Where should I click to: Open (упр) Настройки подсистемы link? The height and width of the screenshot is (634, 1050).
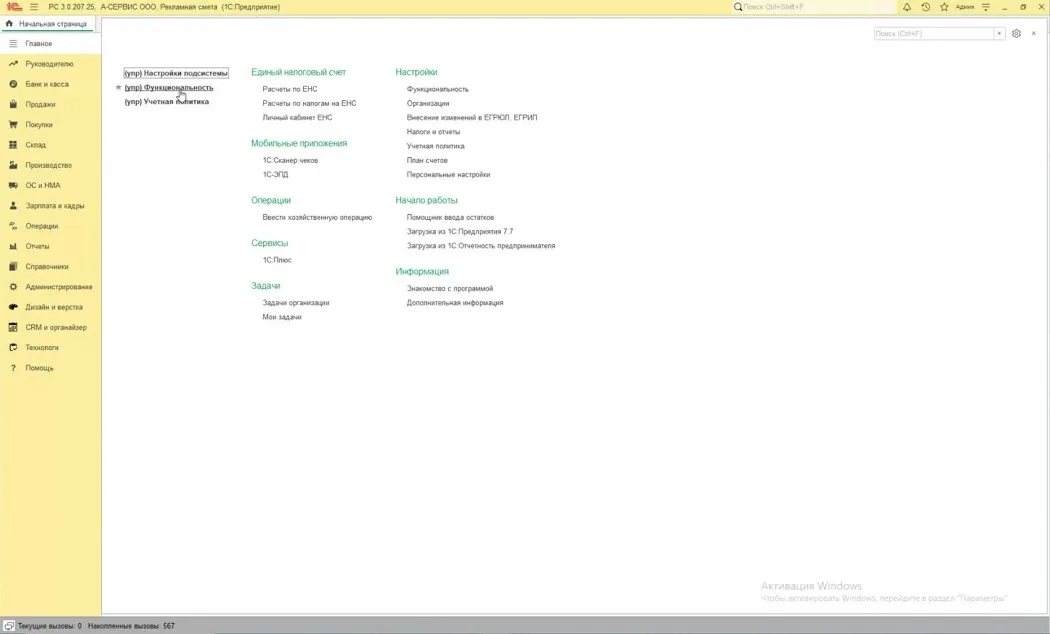(176, 73)
